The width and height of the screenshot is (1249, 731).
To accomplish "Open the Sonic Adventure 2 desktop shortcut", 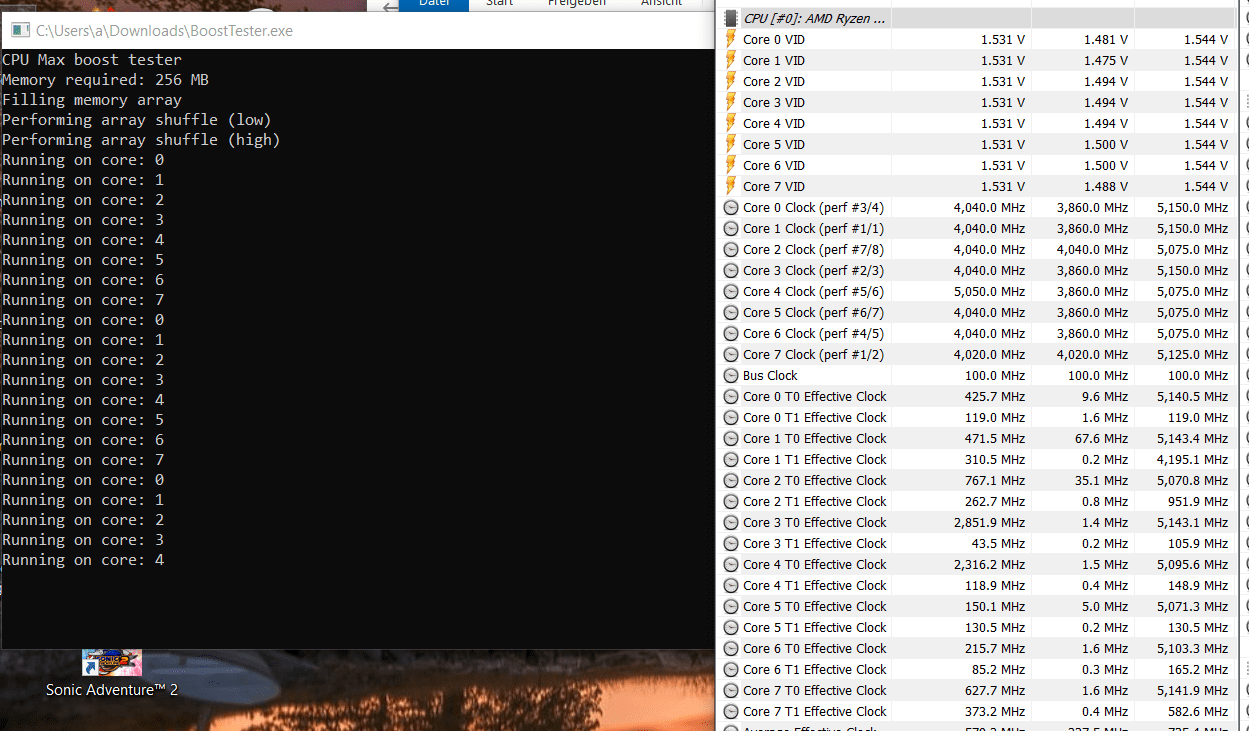I will (x=111, y=672).
